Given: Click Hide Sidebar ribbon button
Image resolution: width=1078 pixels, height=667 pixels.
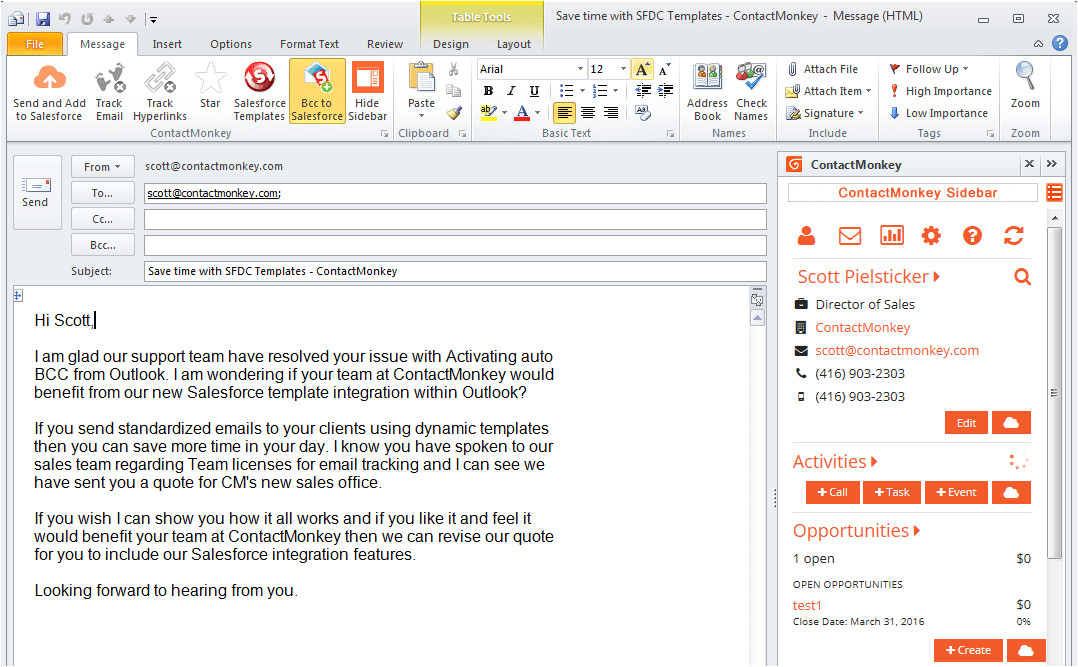Looking at the screenshot, I should click(x=368, y=91).
